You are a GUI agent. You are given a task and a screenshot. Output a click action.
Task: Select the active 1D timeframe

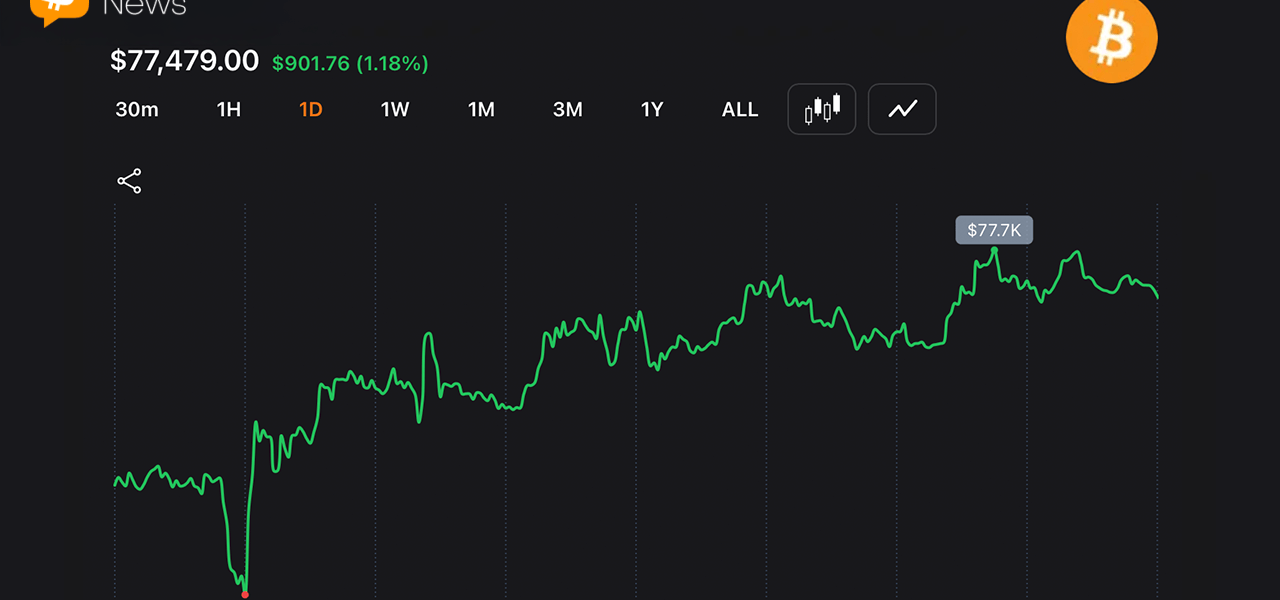[x=311, y=110]
